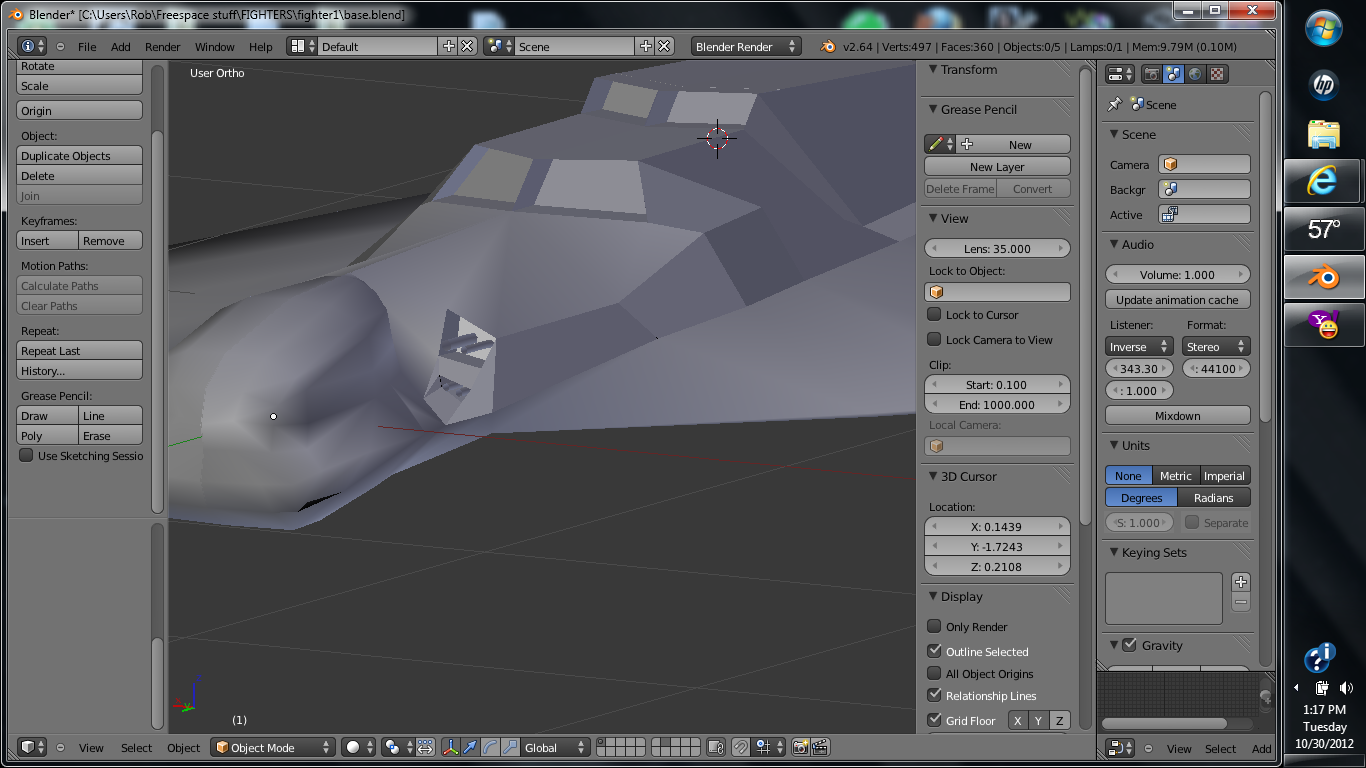Screen dimensions: 1366x768
Task: Click Duplicate Objects button
Action: coord(80,155)
